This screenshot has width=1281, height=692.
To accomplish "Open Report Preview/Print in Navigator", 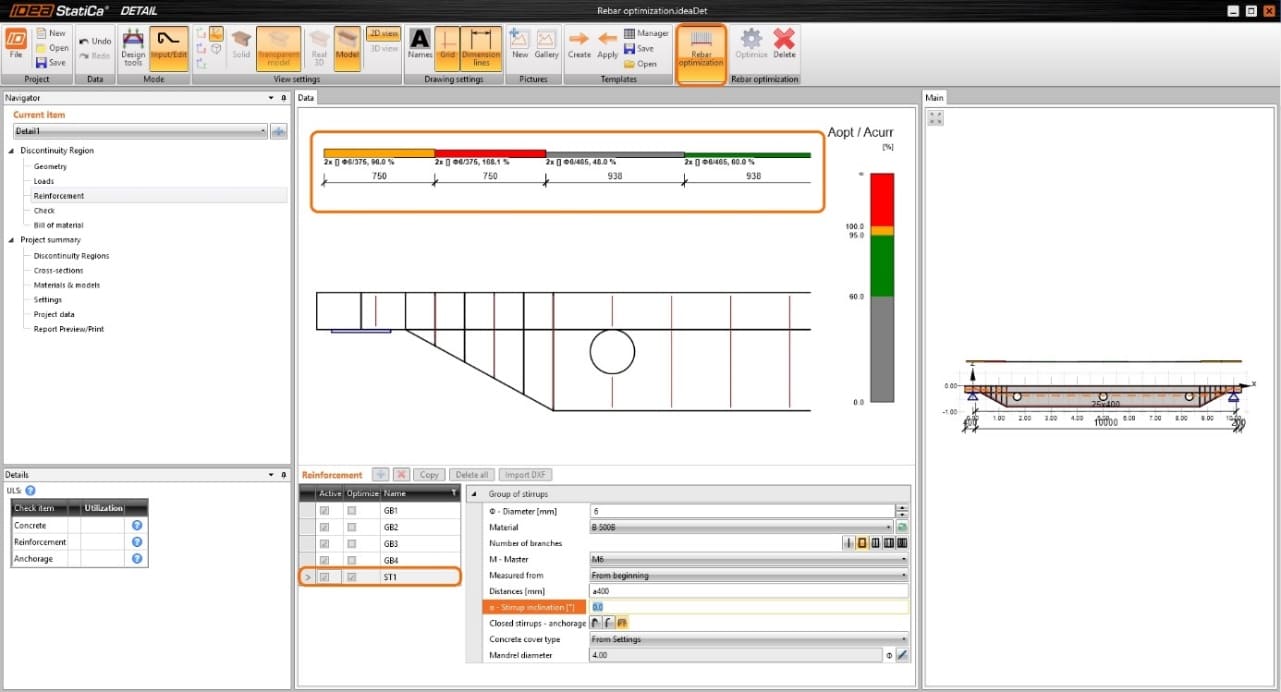I will [x=69, y=329].
